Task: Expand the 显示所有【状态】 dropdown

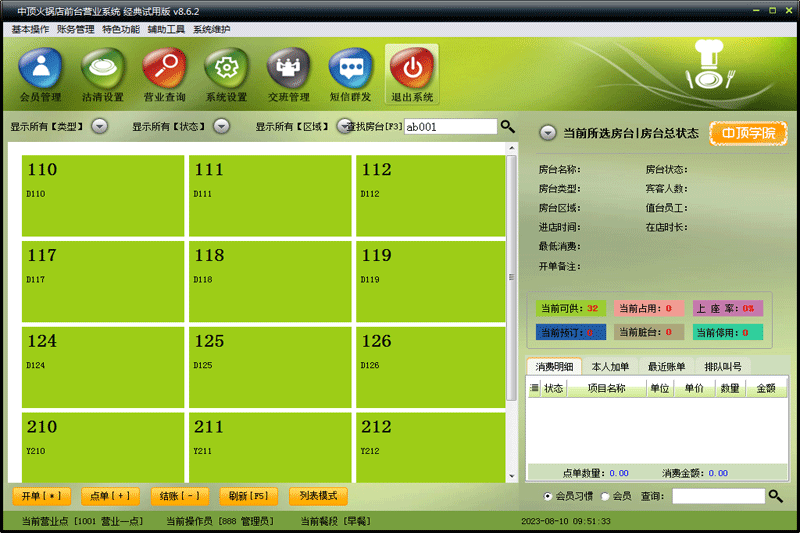Action: pos(221,126)
